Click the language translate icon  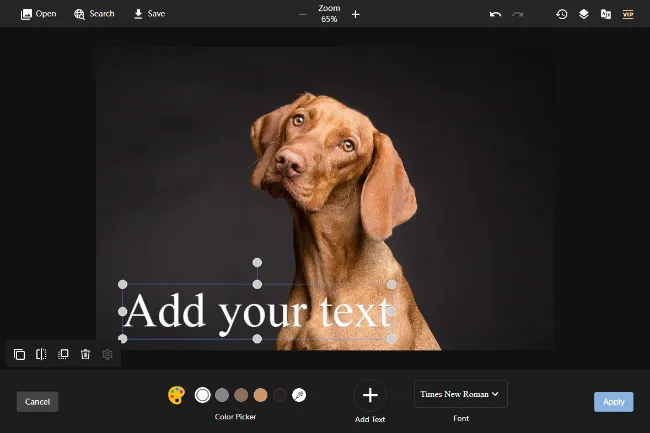pyautogui.click(x=605, y=14)
